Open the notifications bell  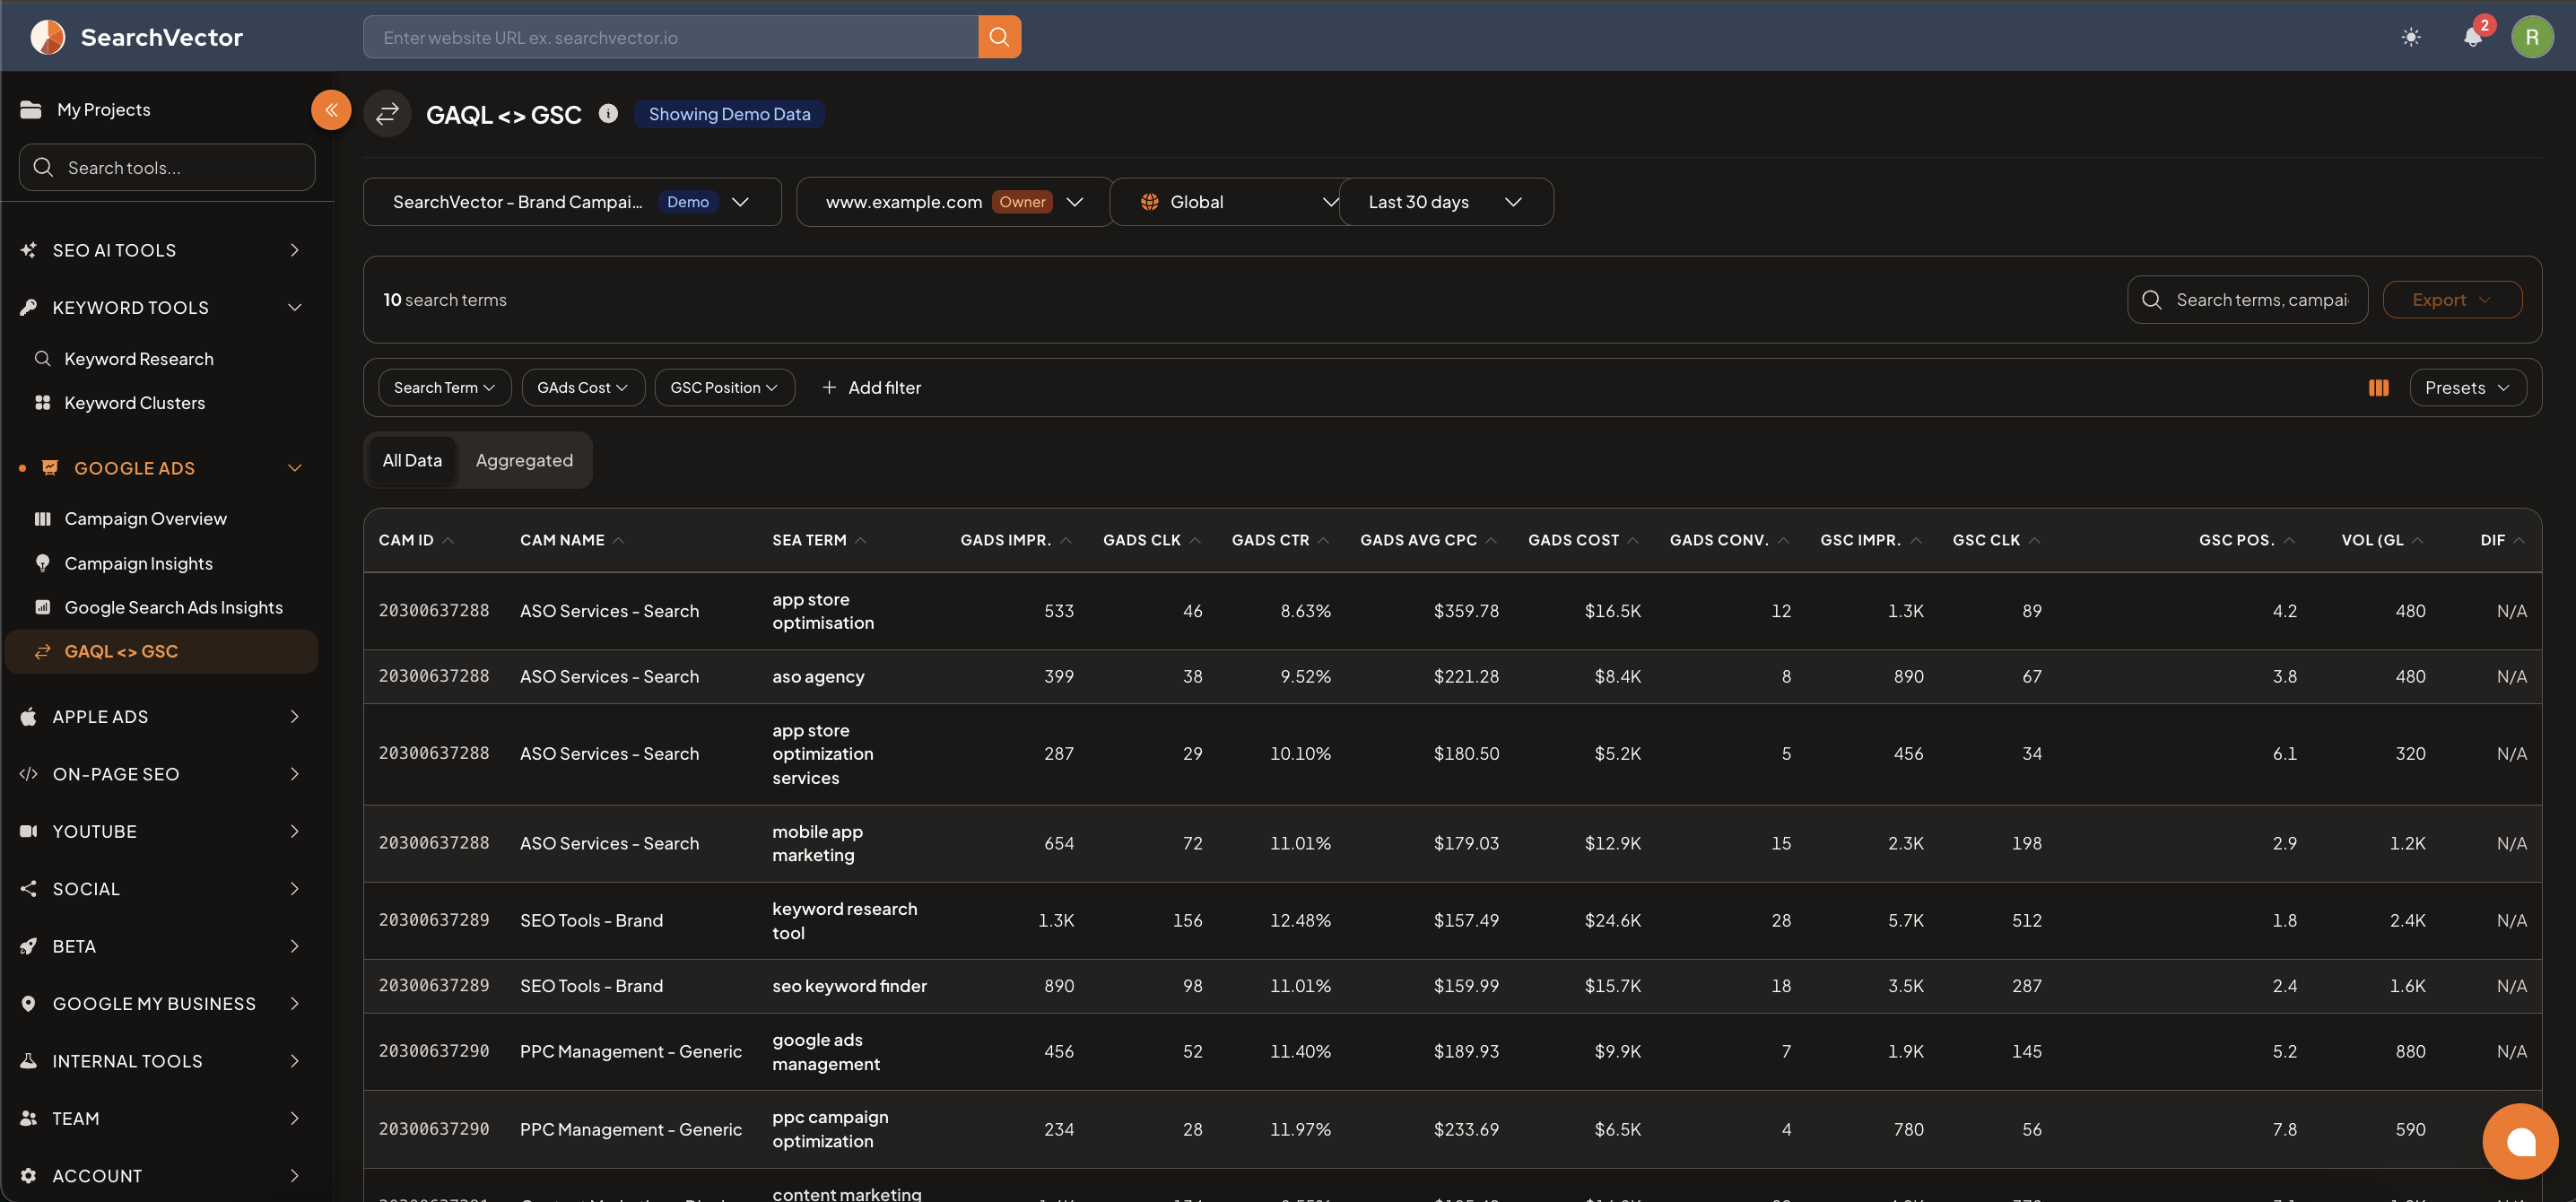tap(2472, 37)
